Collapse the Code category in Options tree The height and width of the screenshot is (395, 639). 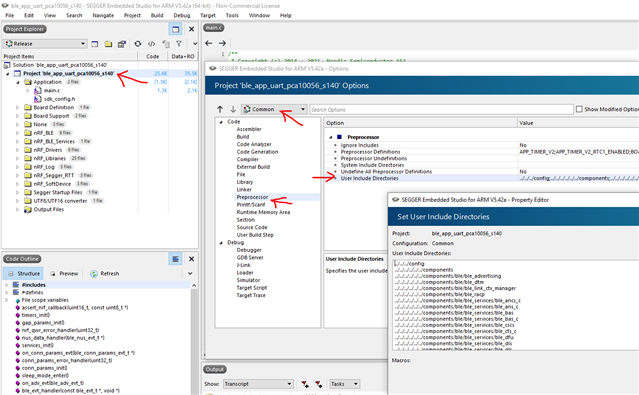221,122
